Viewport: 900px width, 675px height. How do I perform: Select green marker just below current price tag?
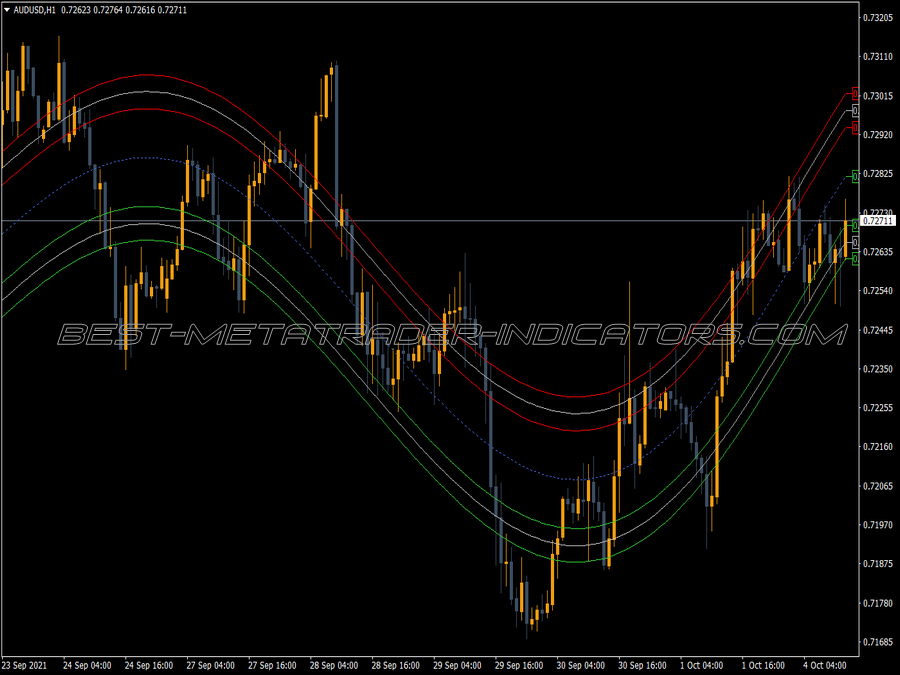(855, 226)
